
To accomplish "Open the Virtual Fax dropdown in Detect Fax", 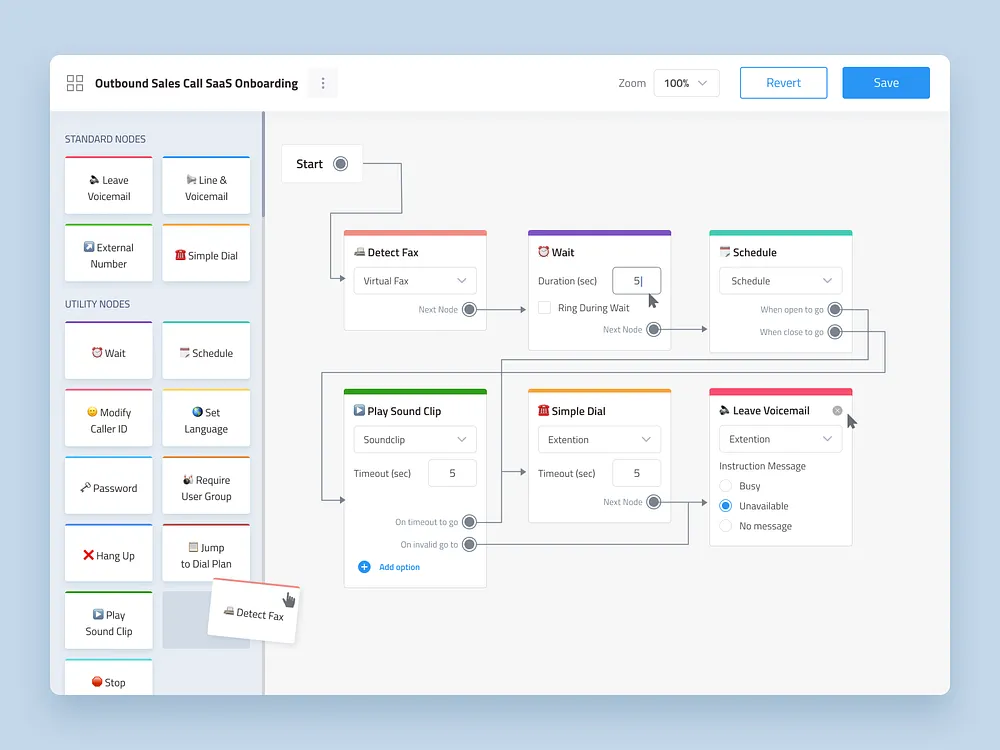I will pos(414,281).
